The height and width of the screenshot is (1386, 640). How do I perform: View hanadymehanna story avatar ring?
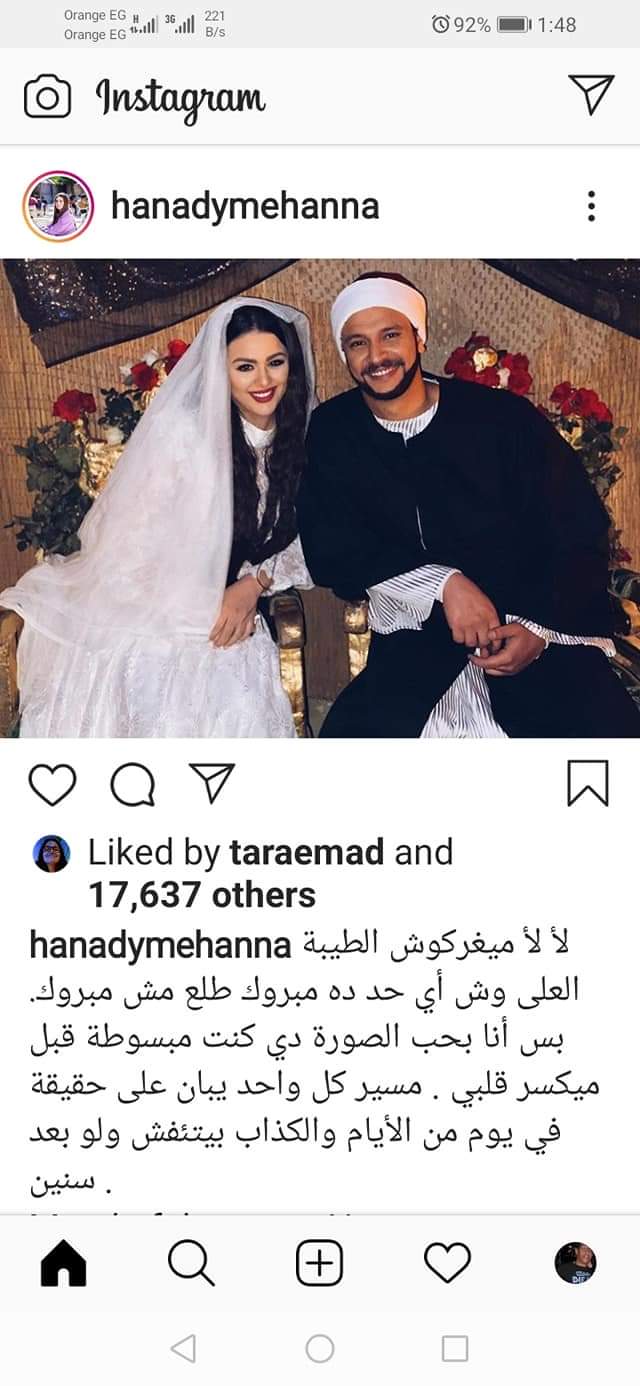tap(57, 206)
